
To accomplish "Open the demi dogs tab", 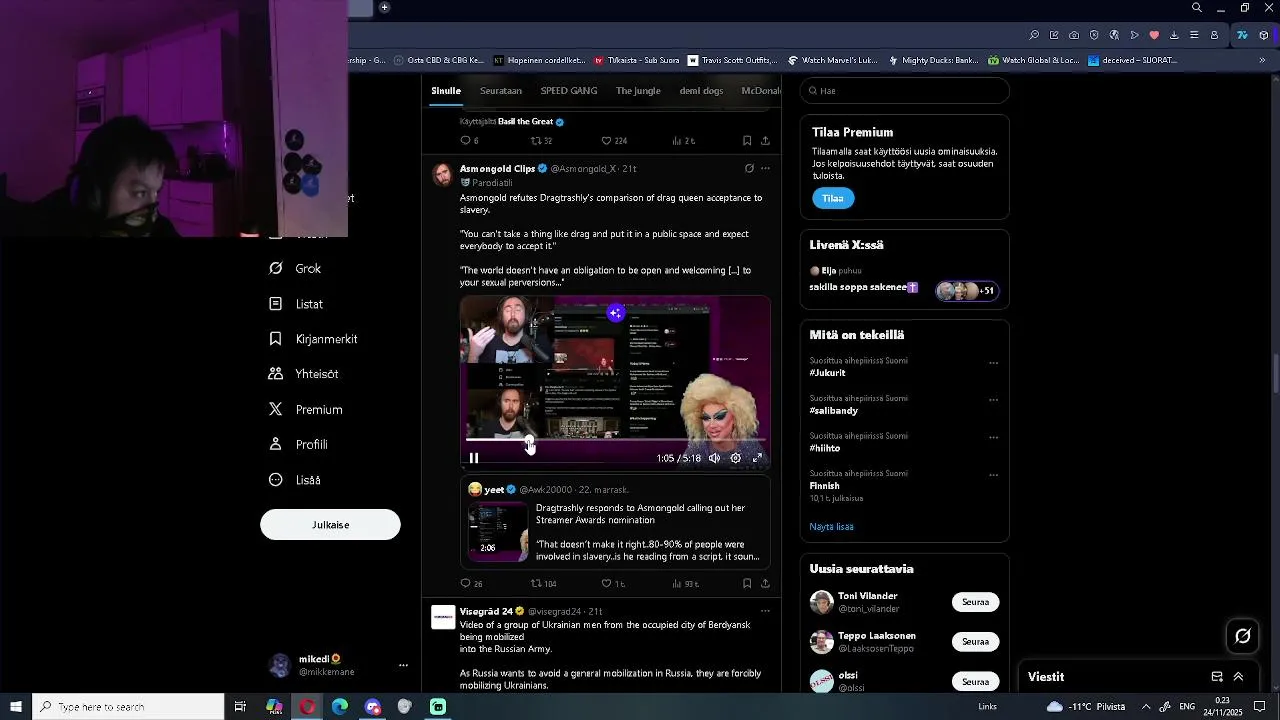I will click(x=701, y=91).
